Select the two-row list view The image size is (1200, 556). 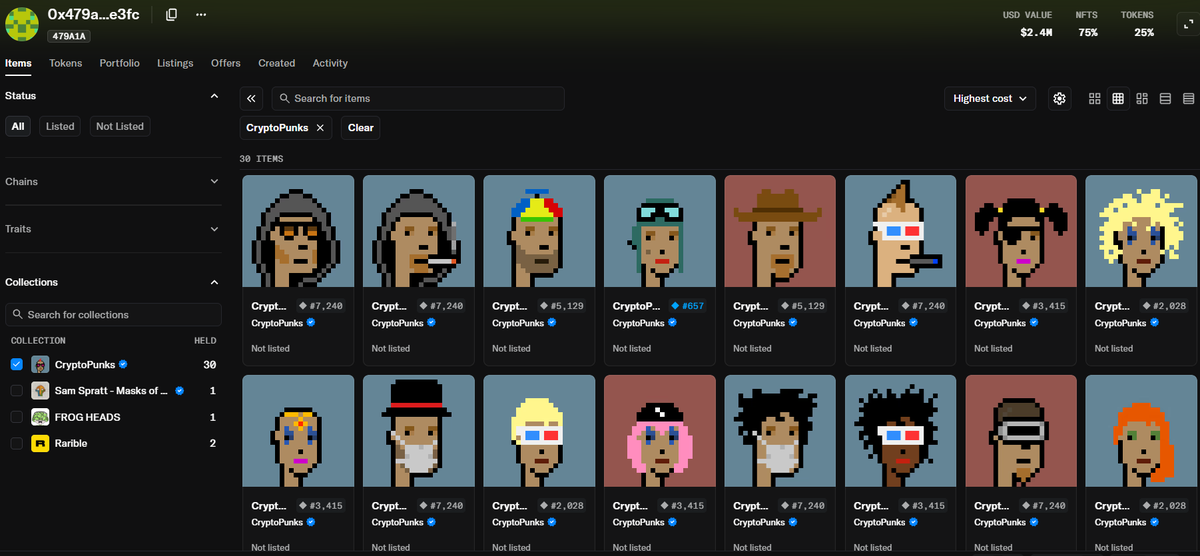coord(1165,98)
